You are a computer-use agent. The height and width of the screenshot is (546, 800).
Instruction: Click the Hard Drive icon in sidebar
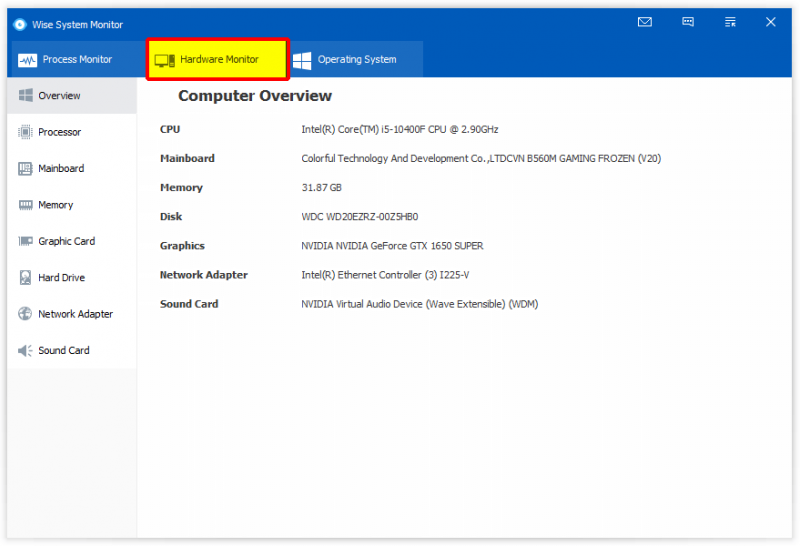(26, 277)
